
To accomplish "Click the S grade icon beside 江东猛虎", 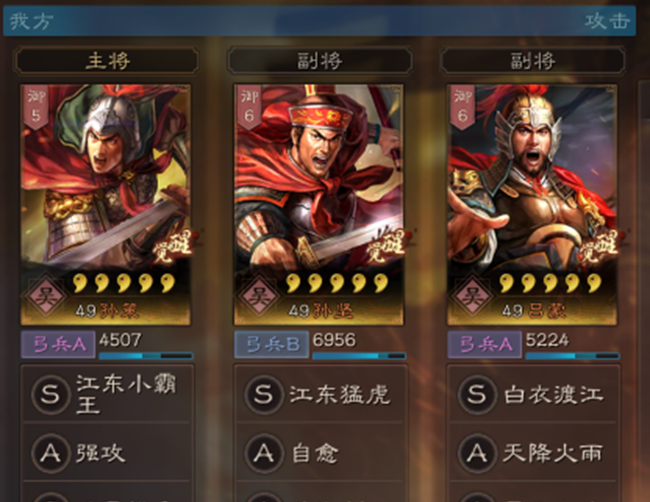I will click(264, 394).
